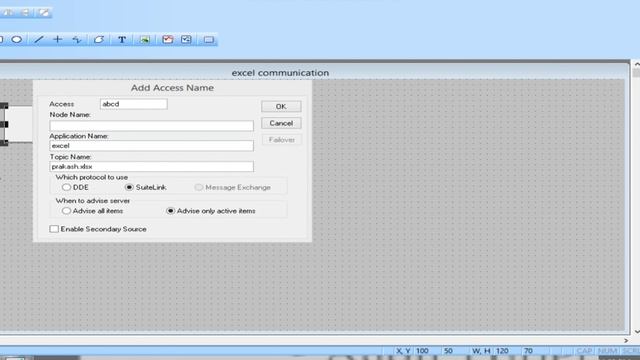Select the diagonal Line tool

pyautogui.click(x=39, y=40)
